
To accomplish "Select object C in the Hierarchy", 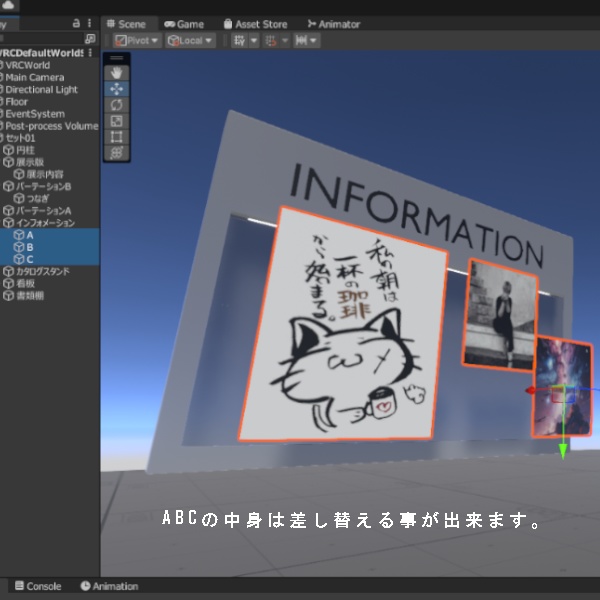I will point(50,259).
